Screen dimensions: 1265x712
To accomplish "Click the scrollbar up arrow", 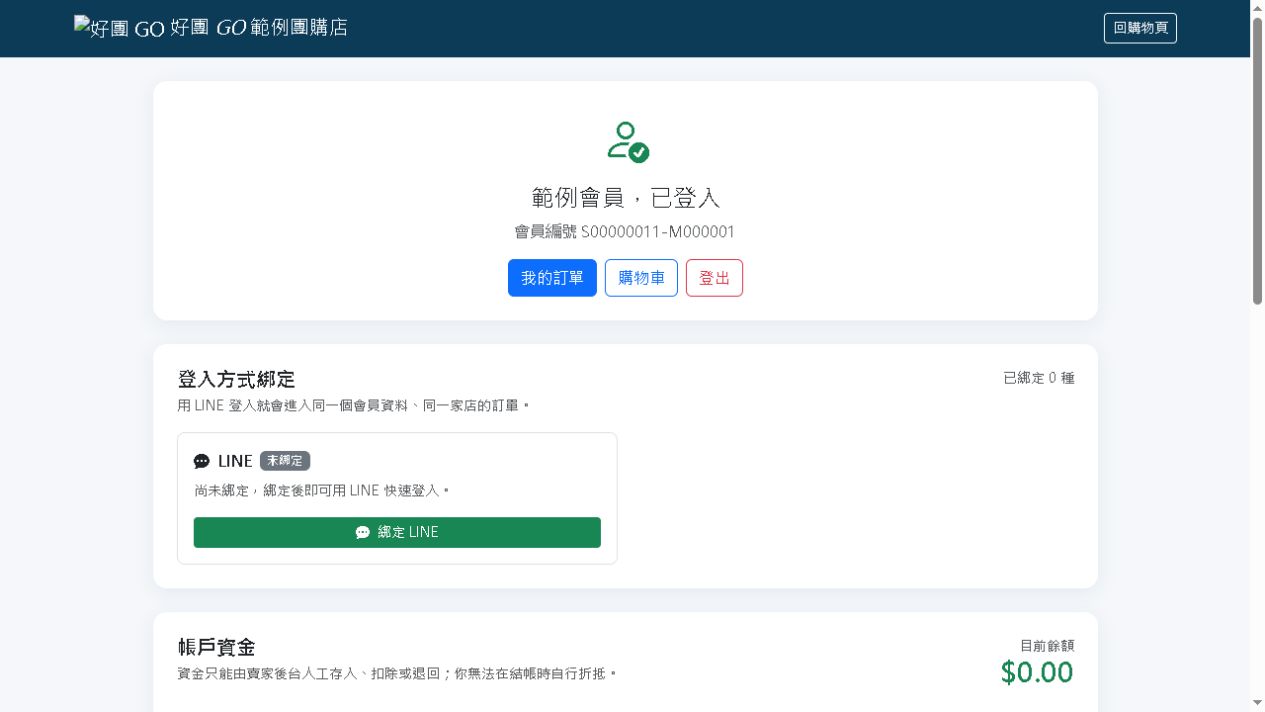I will (1258, 8).
